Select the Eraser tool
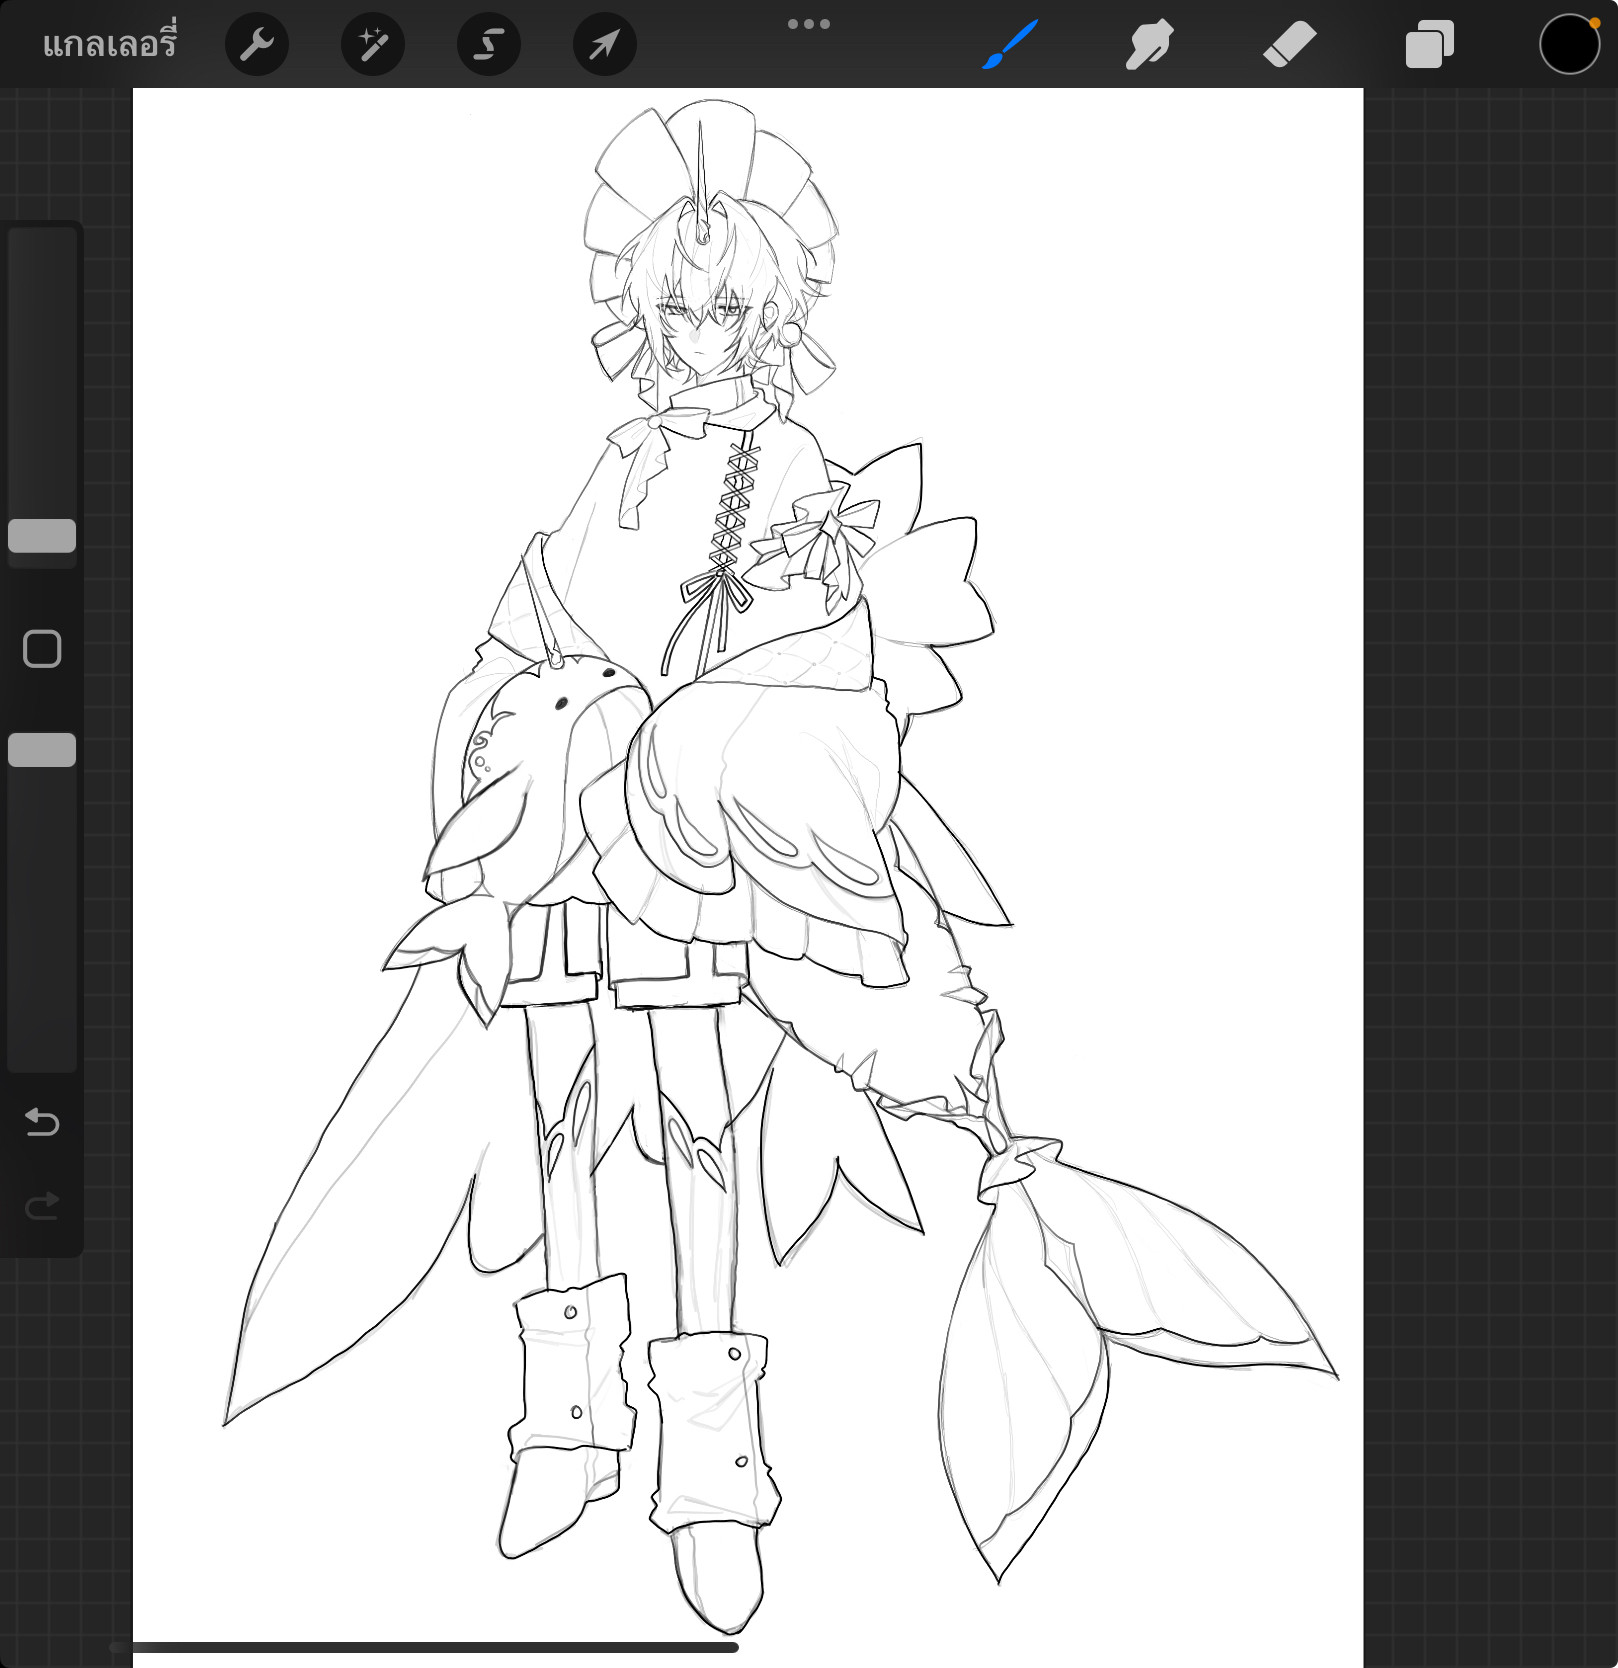Image resolution: width=1618 pixels, height=1668 pixels. click(x=1290, y=44)
